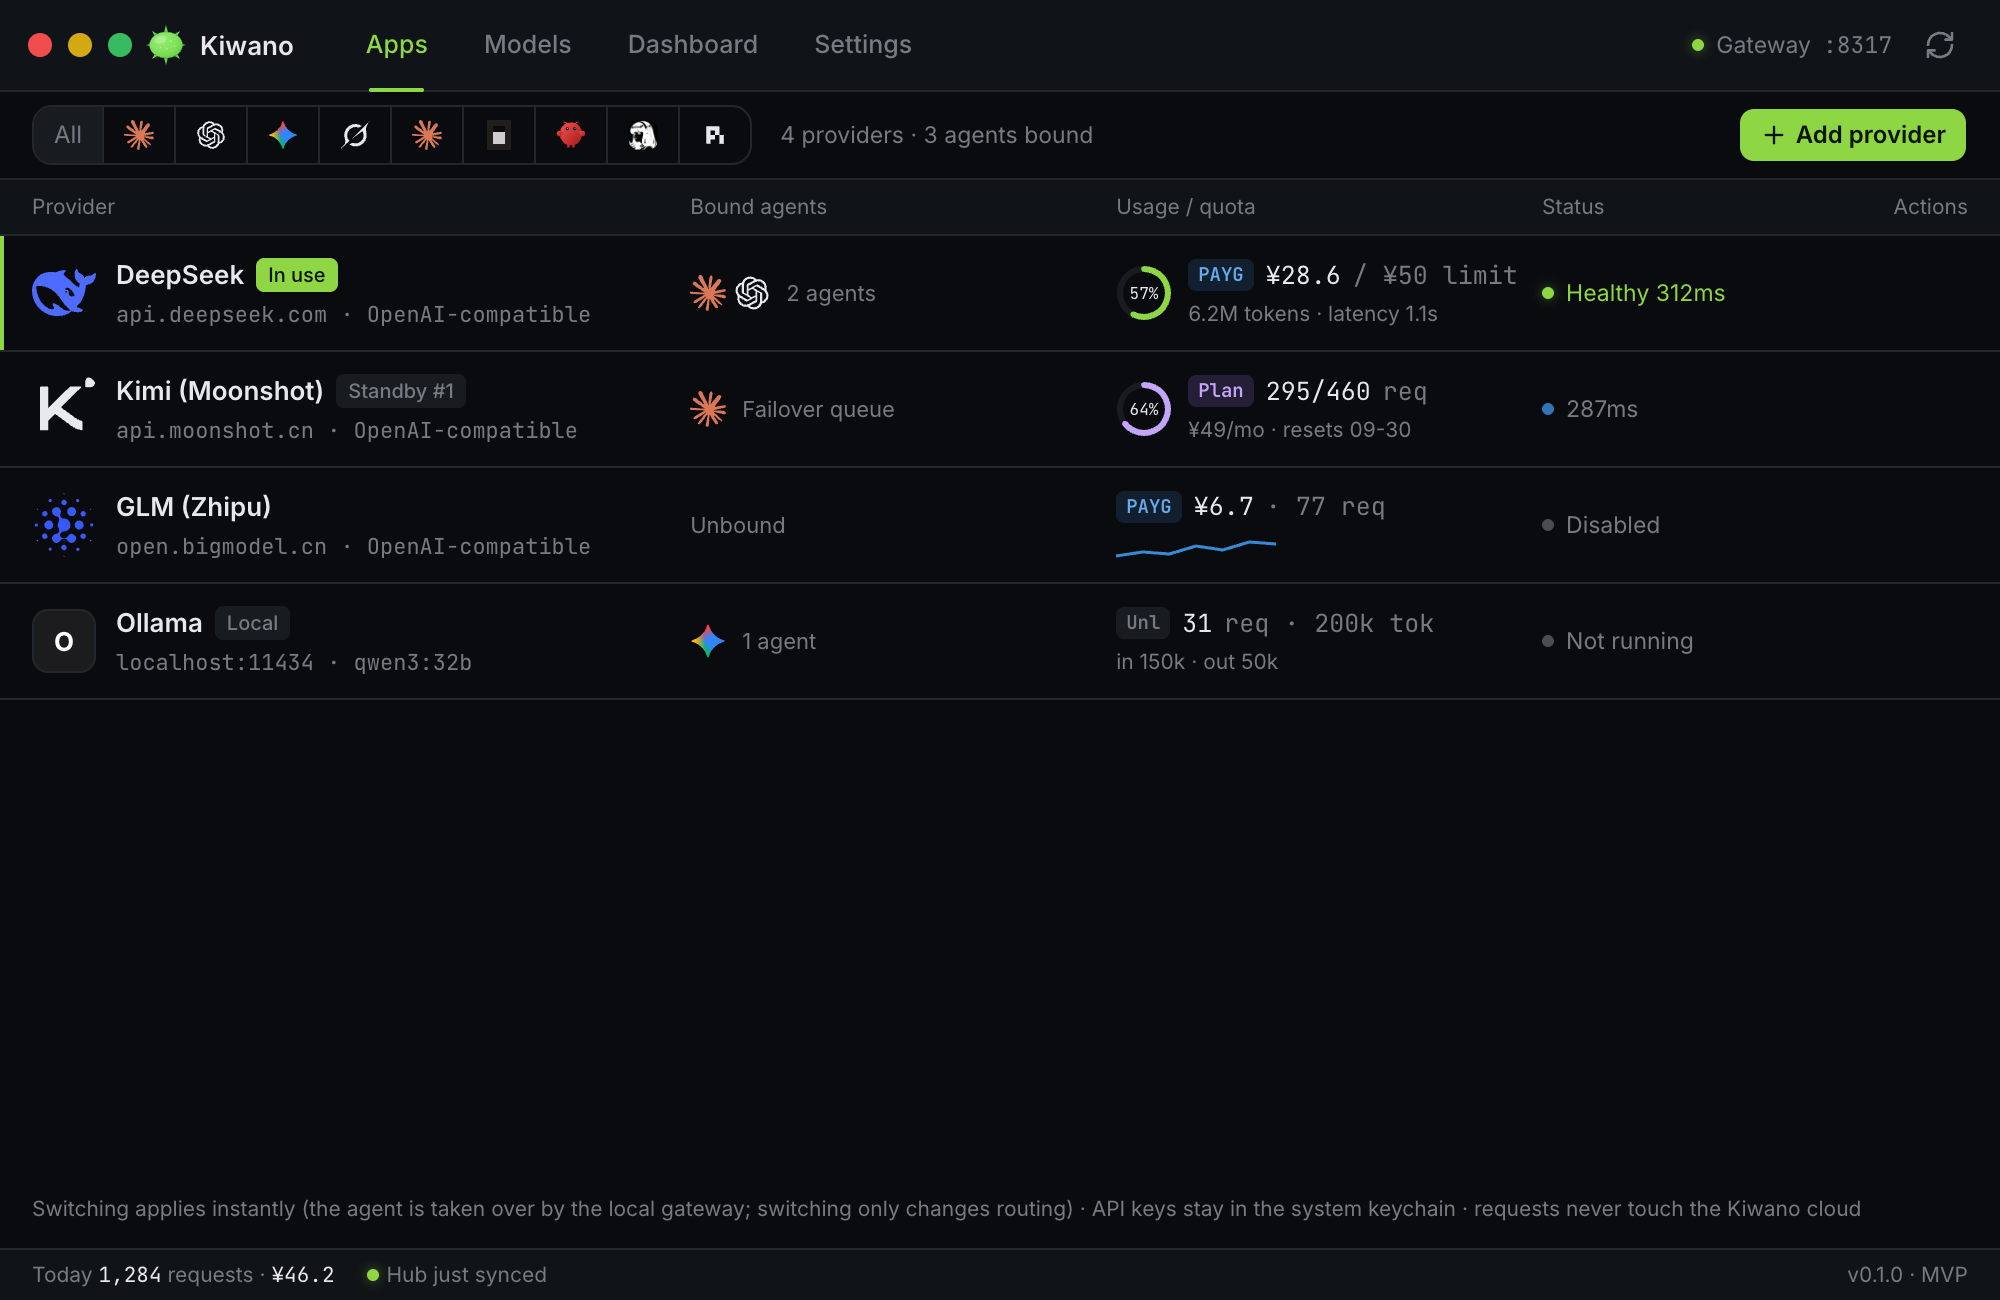The image size is (2000, 1300).
Task: Click the Not running status for Ollama
Action: pos(1618,641)
